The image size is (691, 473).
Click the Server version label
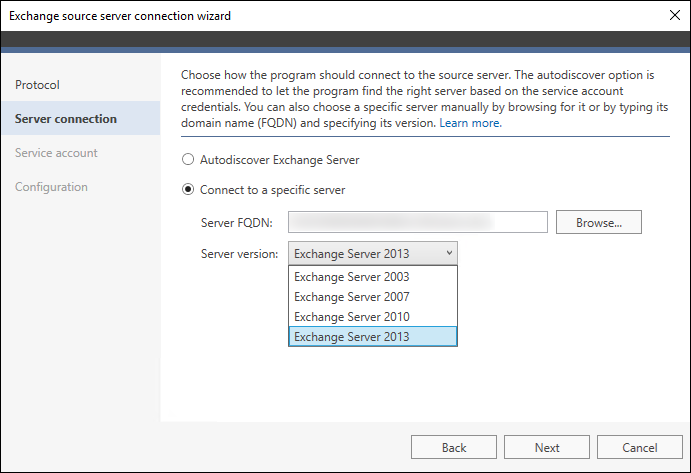click(239, 254)
